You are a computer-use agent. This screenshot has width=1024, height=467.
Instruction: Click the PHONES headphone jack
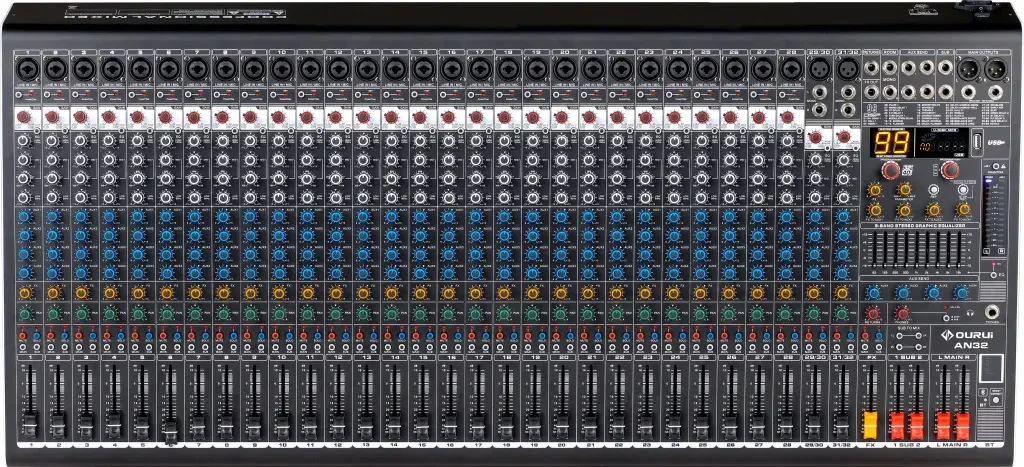(992, 312)
